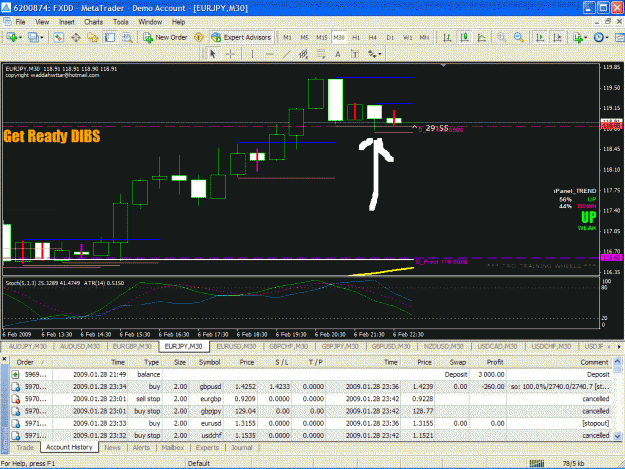Image resolution: width=625 pixels, height=469 pixels.
Task: Open the Journal terminal tab
Action: pos(242,447)
